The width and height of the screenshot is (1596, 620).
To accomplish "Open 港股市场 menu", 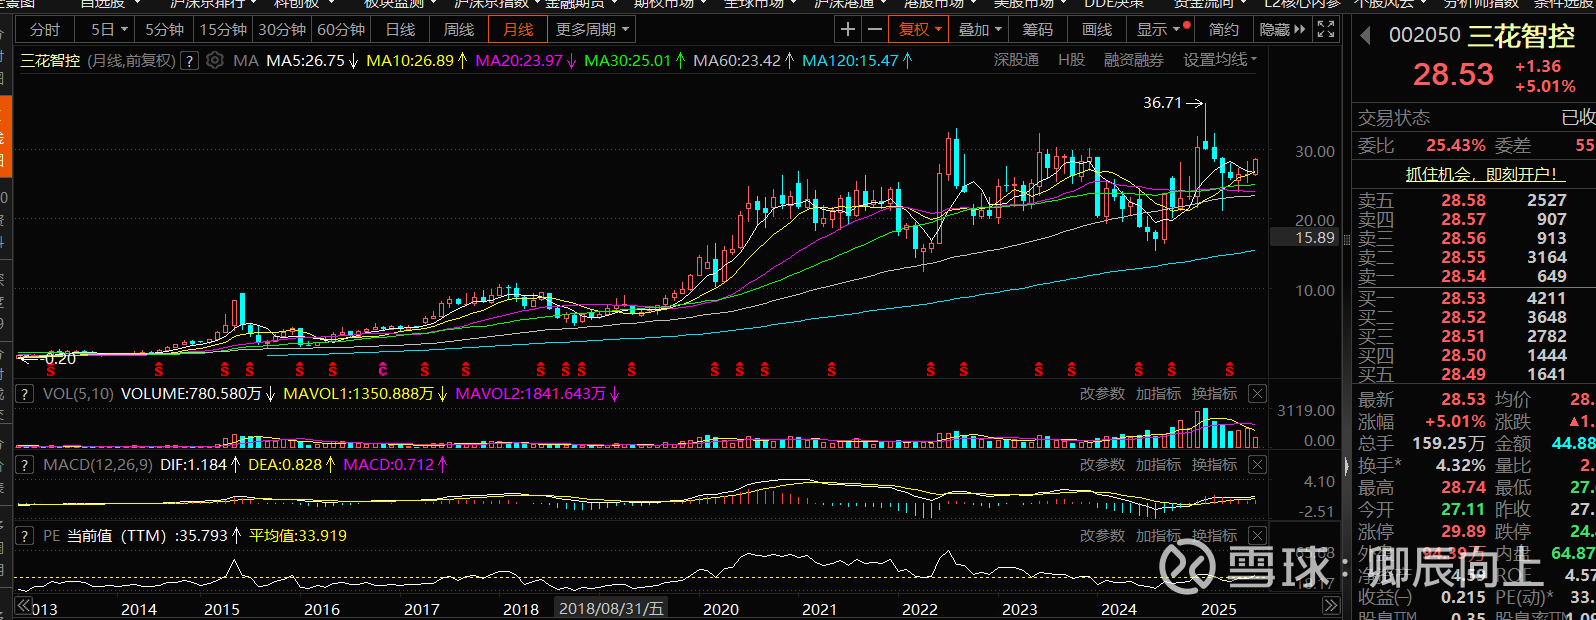I will click(942, 4).
